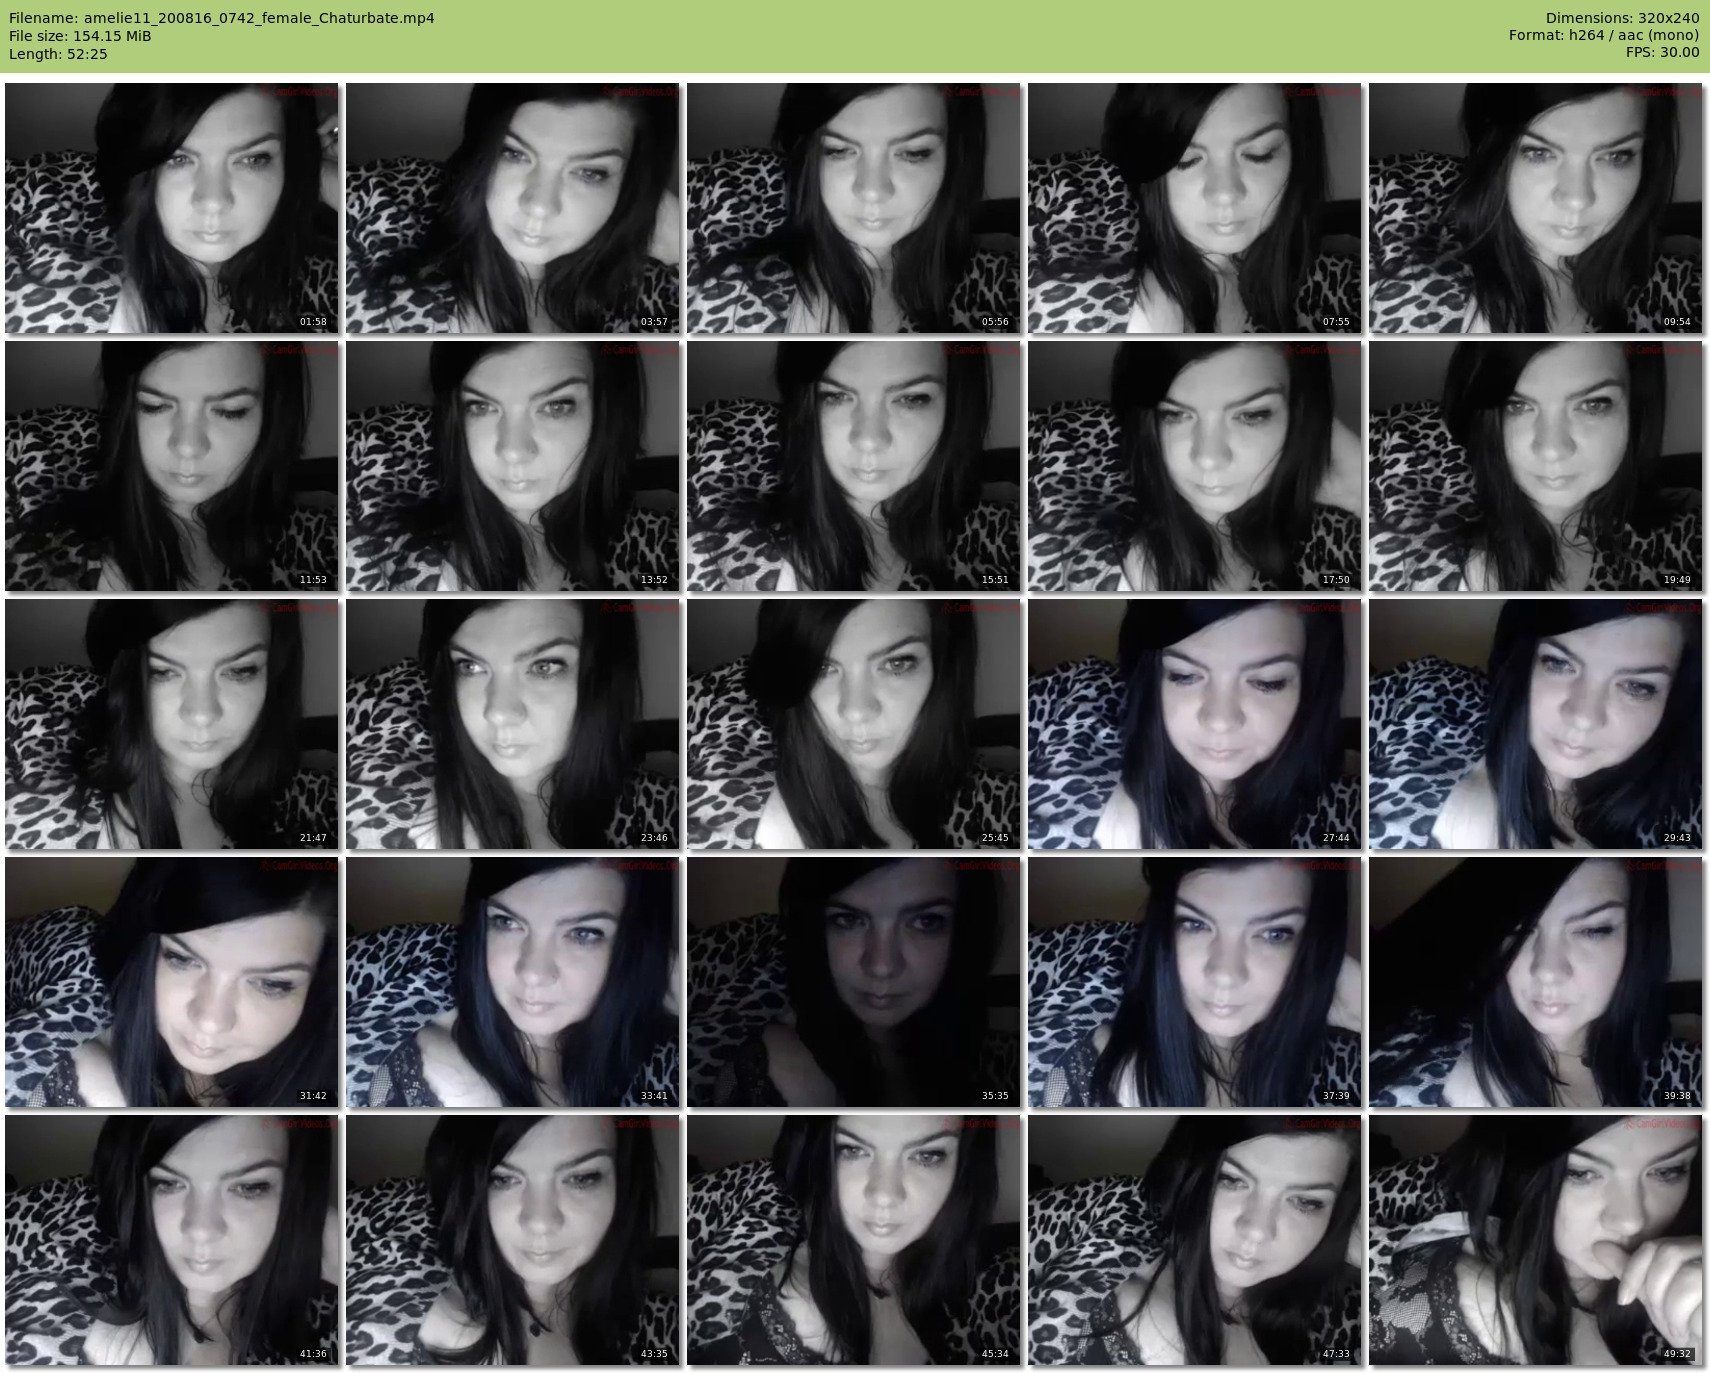Screen dimensions: 1710x1373
Task: Select the thumbnail at 11:53
Action: pyautogui.click(x=172, y=466)
